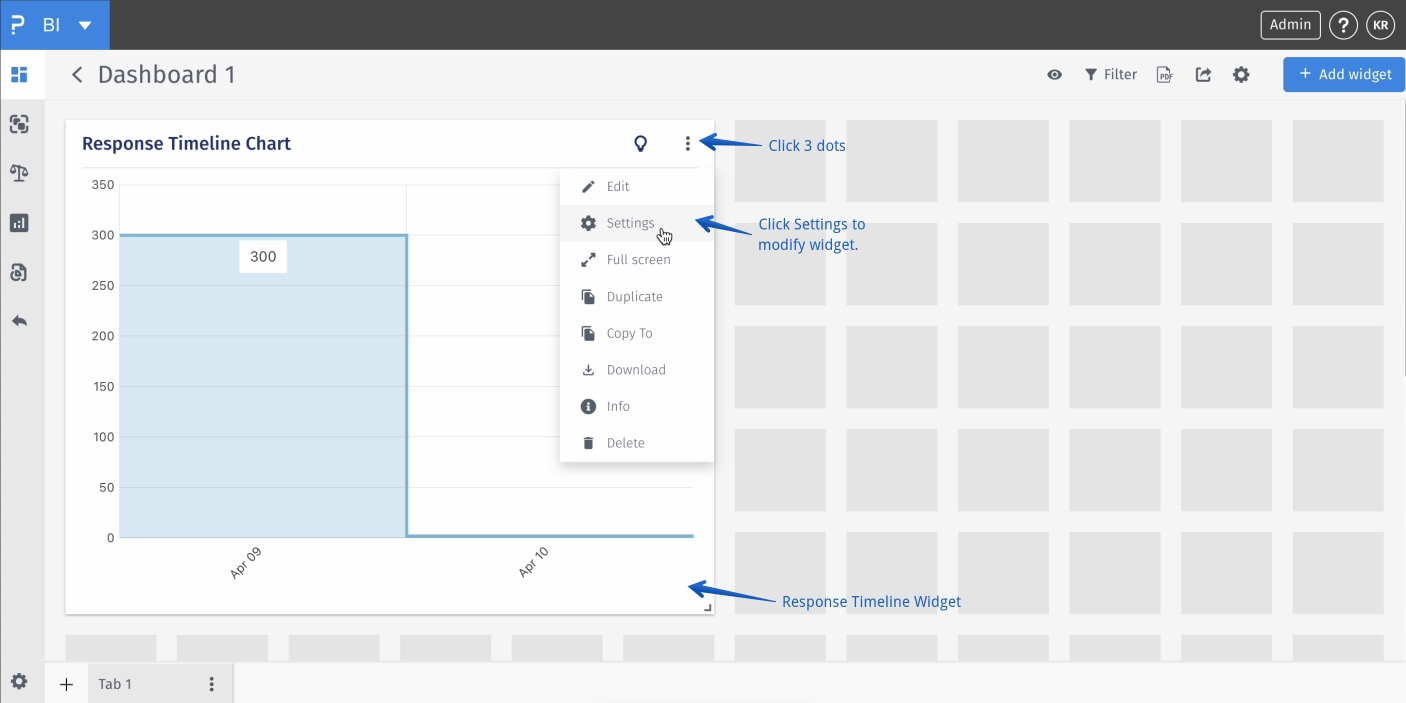Click the widget resize handle corner
The height and width of the screenshot is (703, 1406).
(708, 607)
